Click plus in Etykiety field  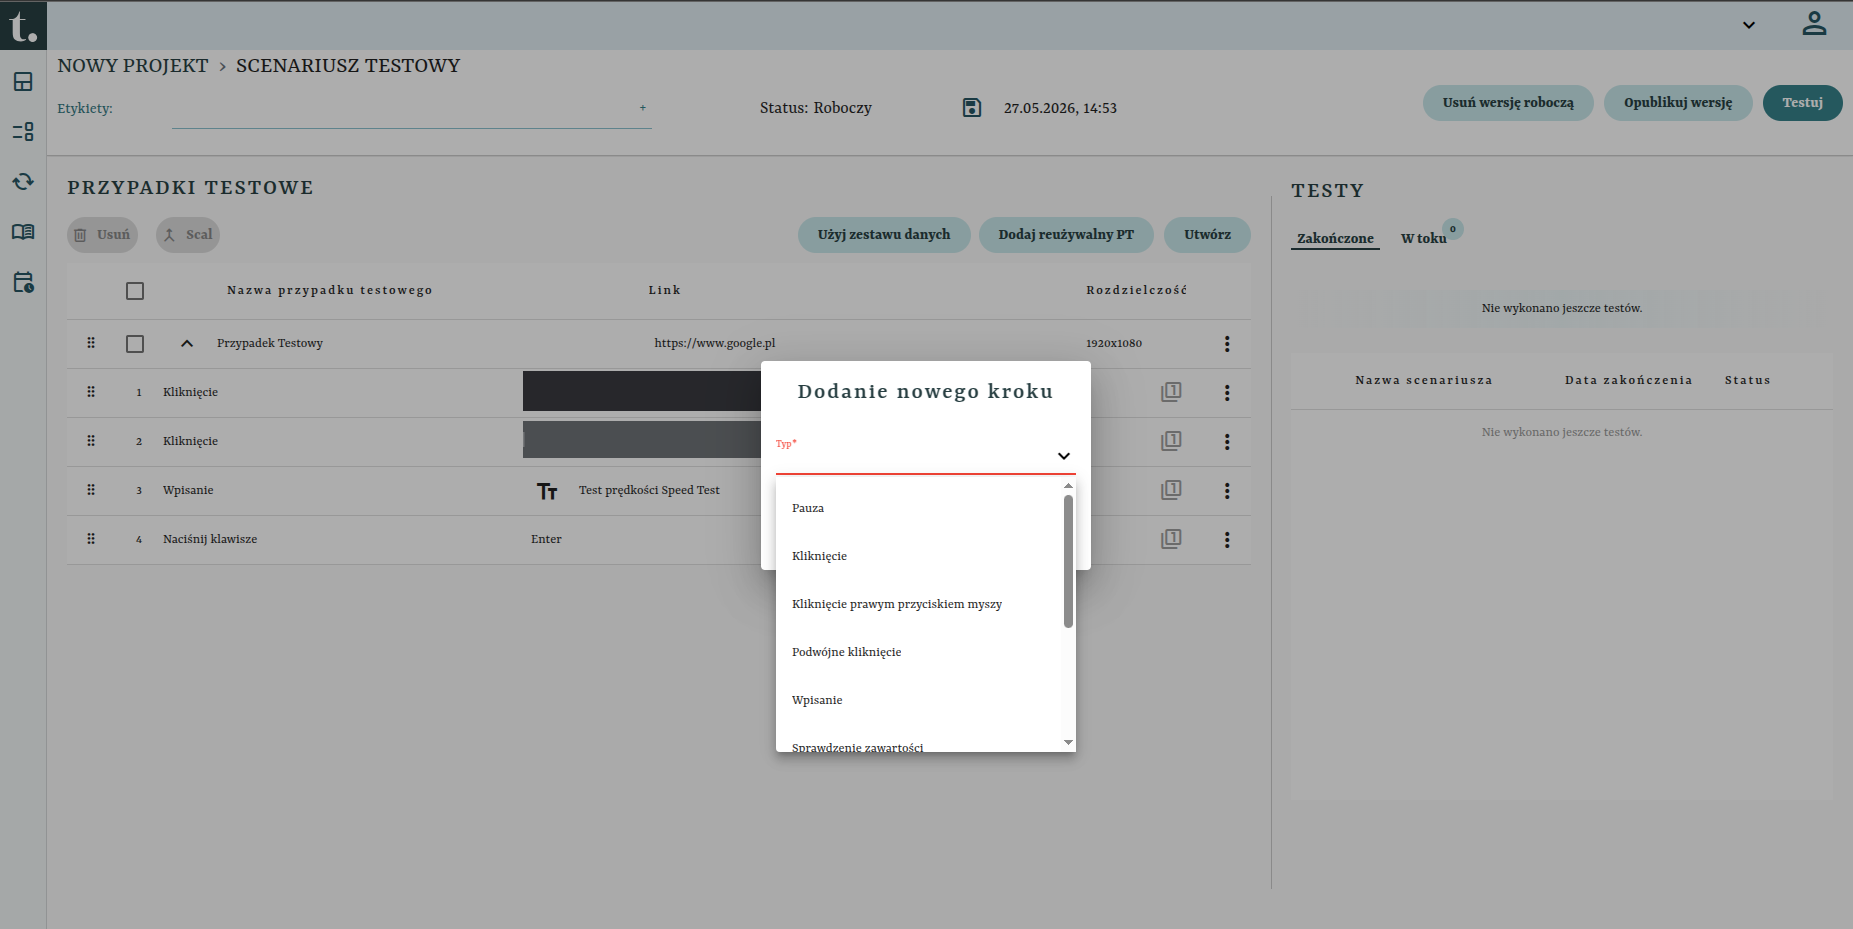point(643,108)
